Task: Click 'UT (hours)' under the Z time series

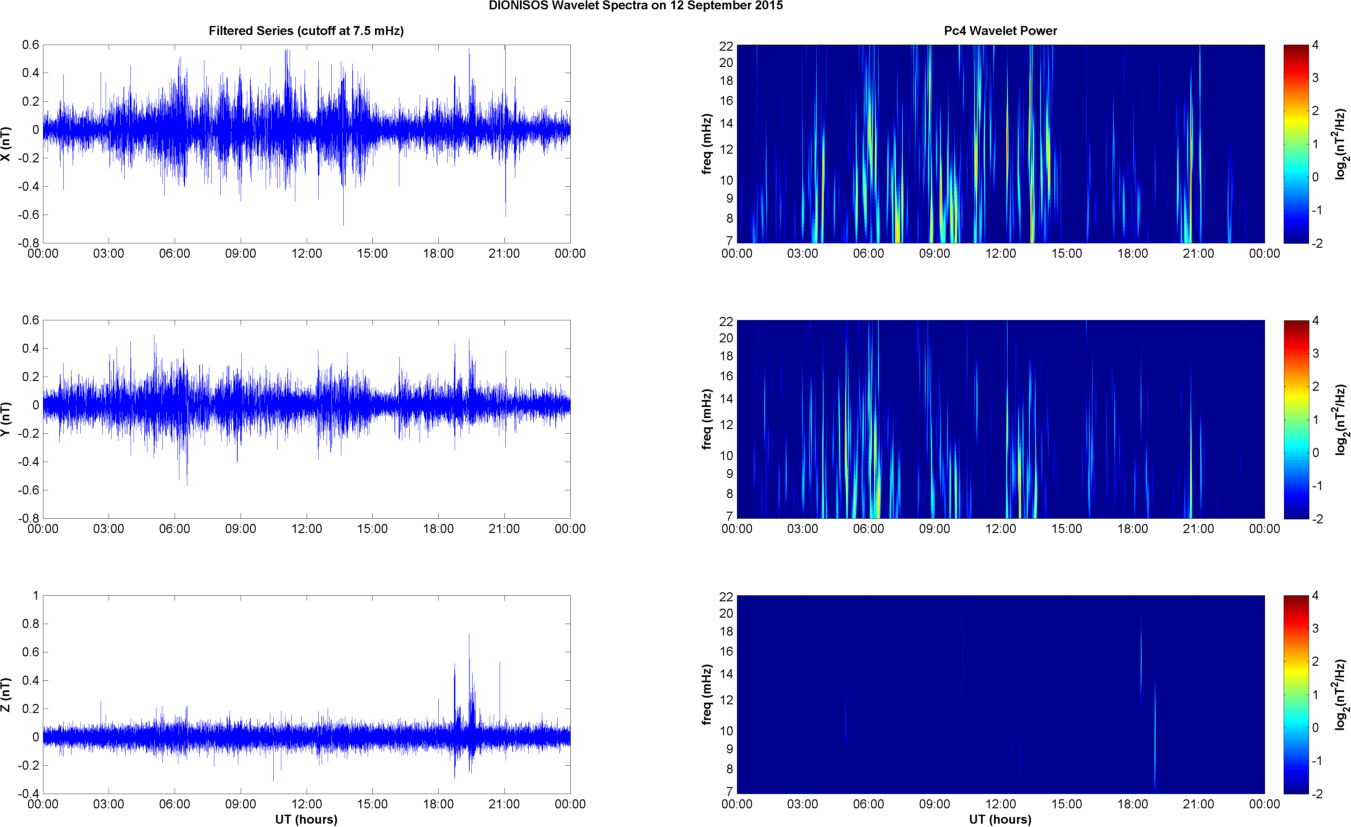Action: [x=306, y=819]
